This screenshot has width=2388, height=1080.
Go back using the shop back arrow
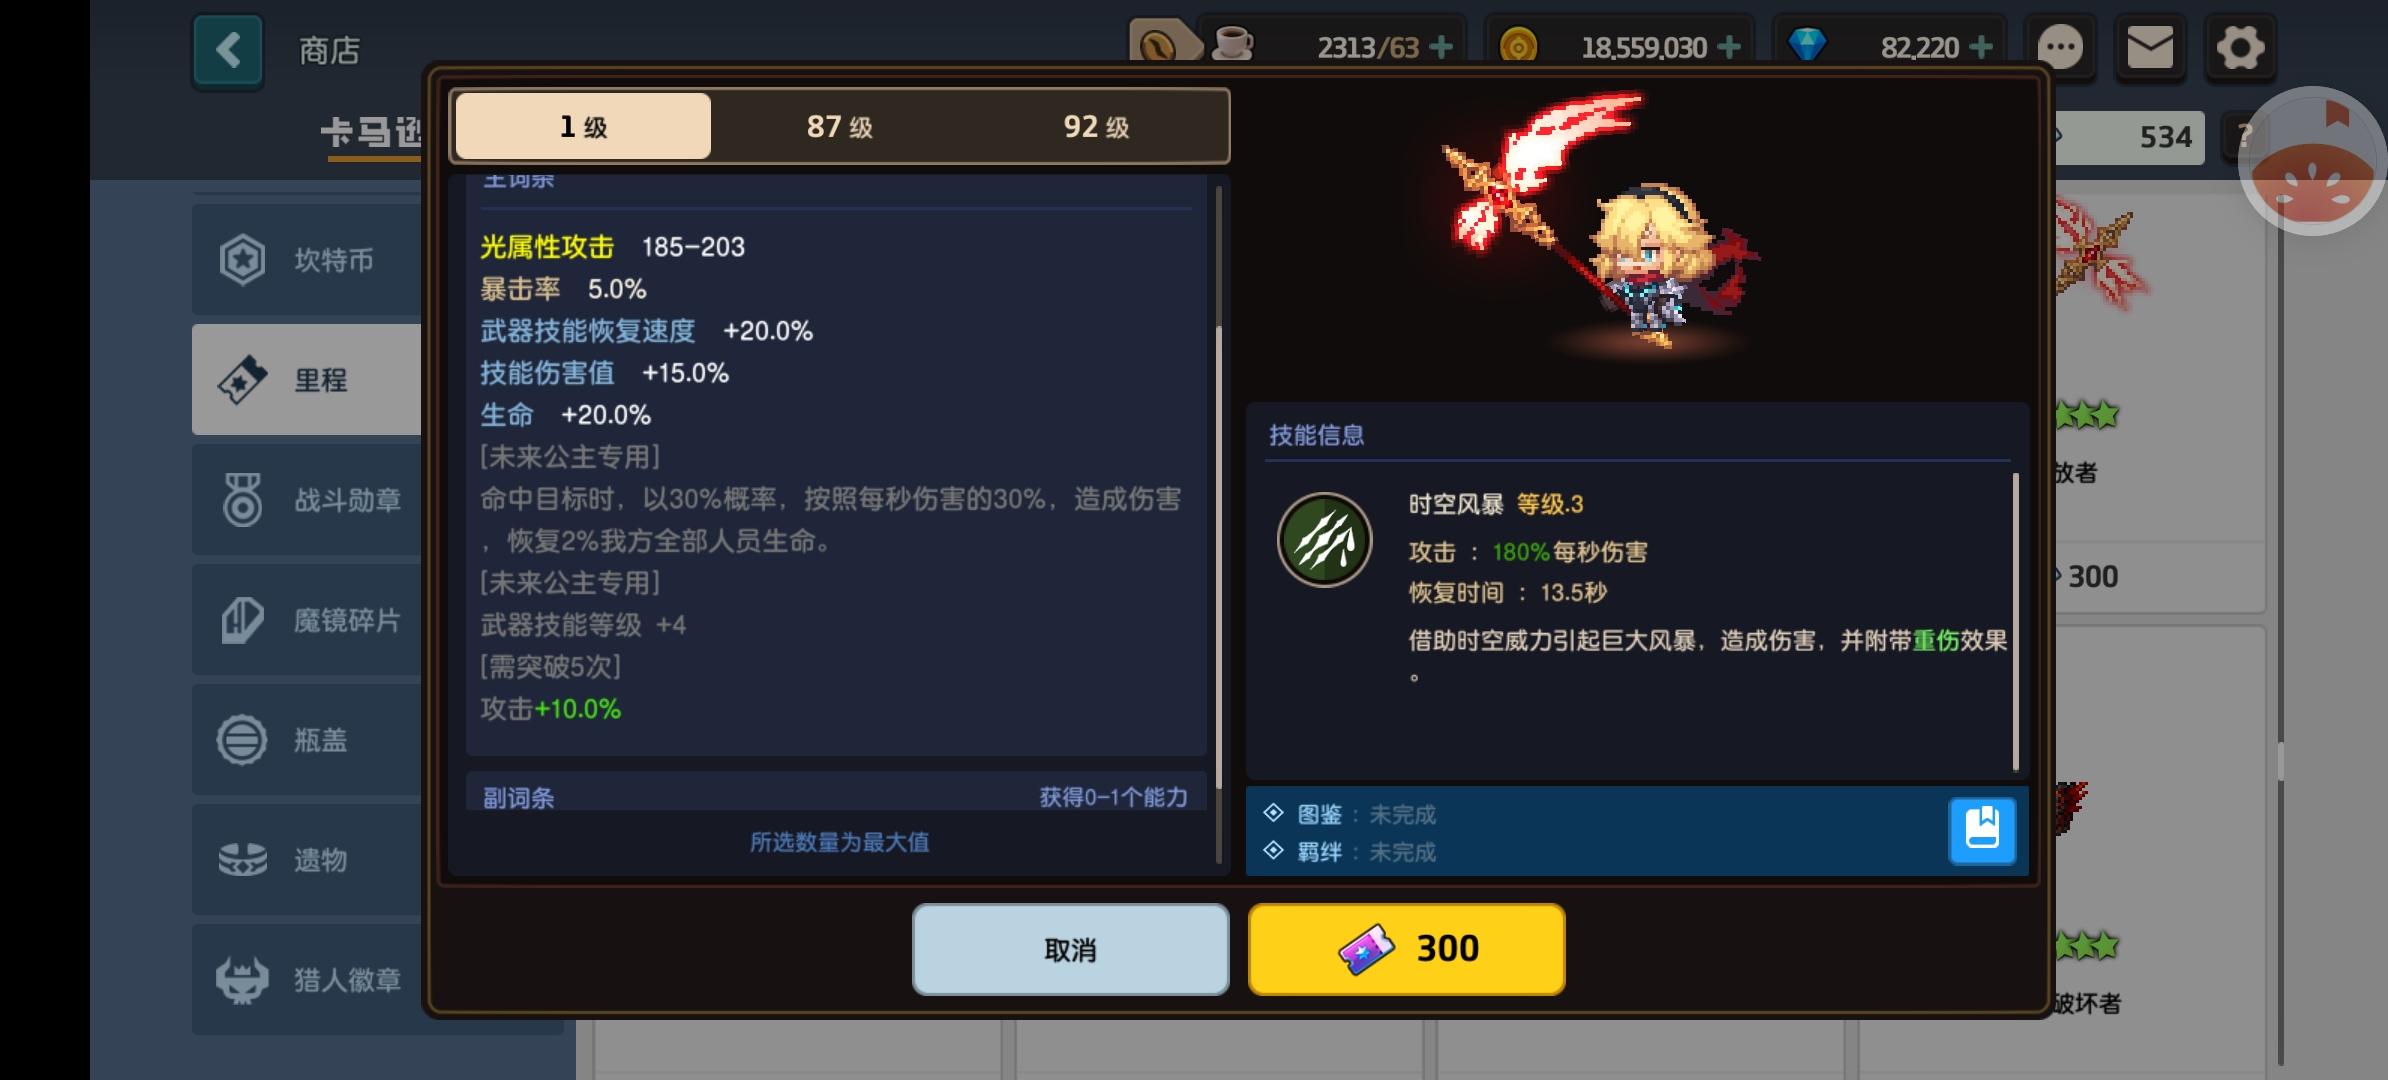(228, 50)
